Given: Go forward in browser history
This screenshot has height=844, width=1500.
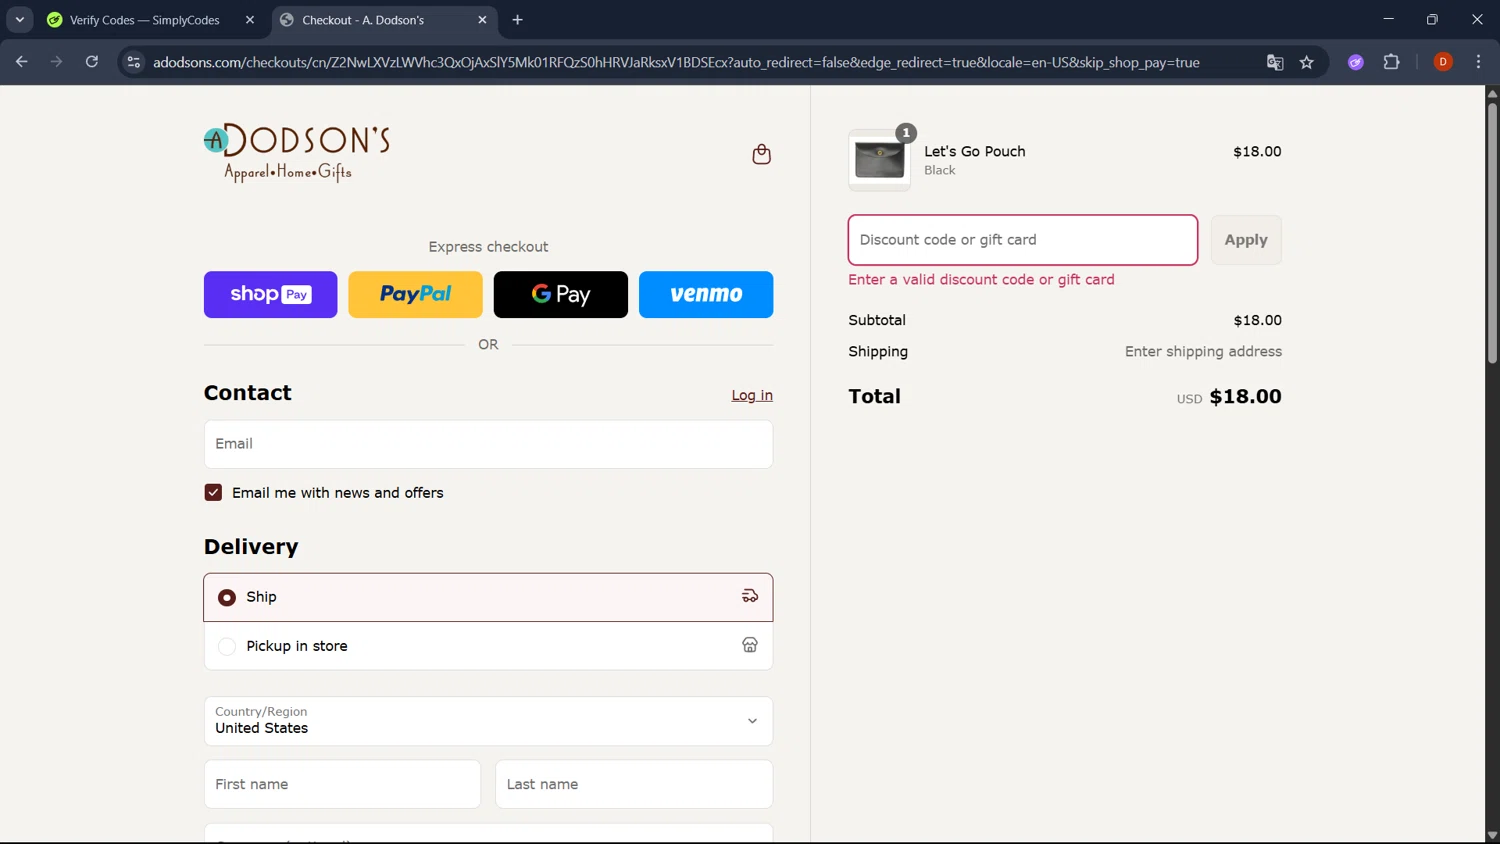Looking at the screenshot, I should click(56, 62).
